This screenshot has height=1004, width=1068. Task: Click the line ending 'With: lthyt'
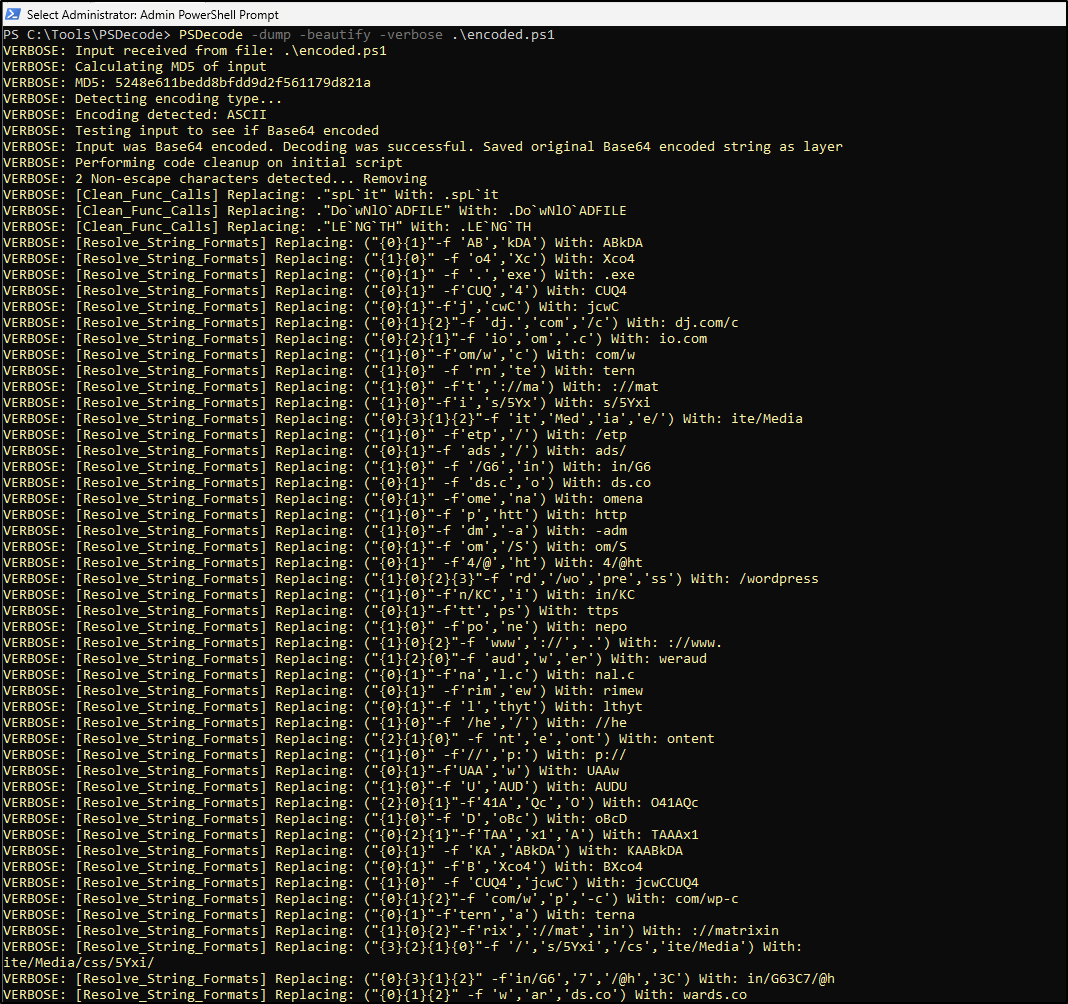(323, 707)
